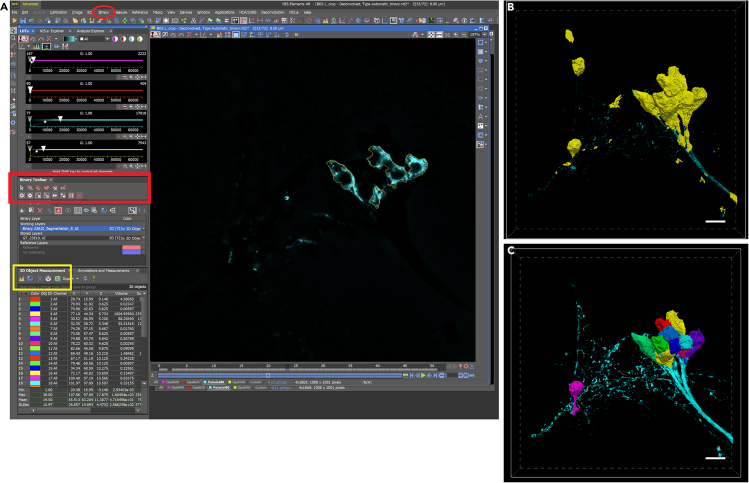Click the Save icon in main toolbar
749x483 pixels.
[x=22, y=21]
